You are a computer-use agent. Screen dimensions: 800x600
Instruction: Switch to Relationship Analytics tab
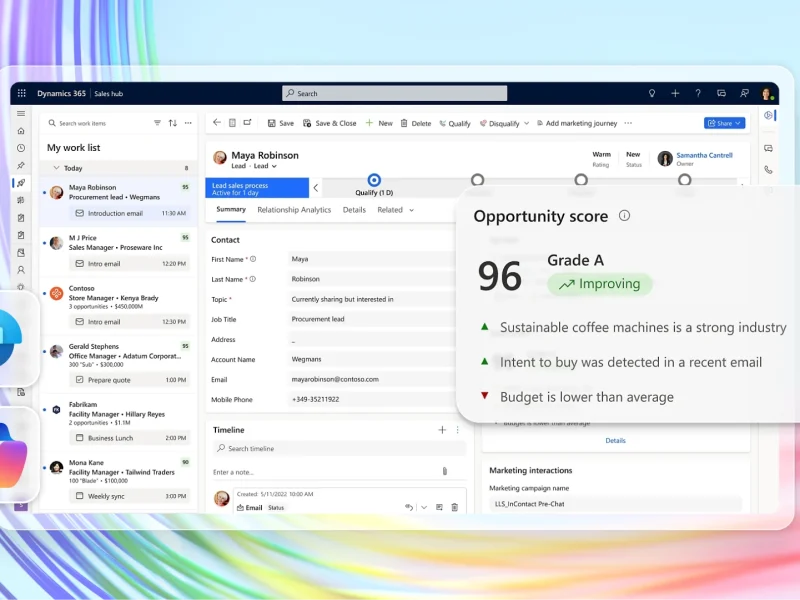(x=294, y=210)
